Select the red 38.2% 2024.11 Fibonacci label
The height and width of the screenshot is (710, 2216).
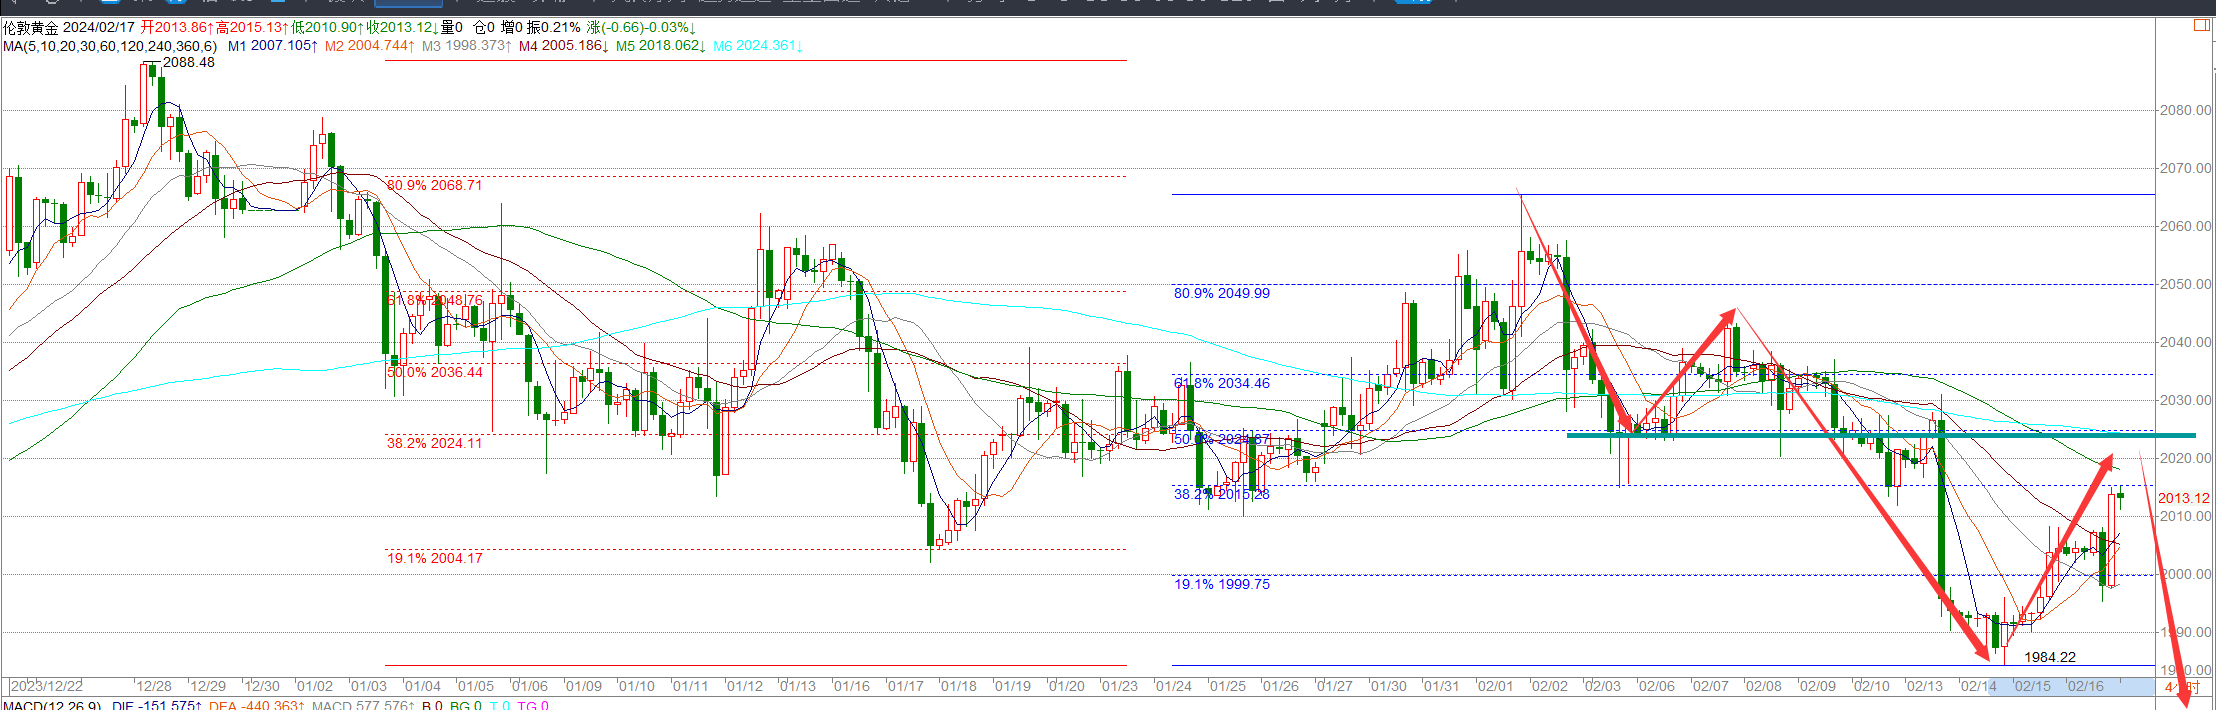click(435, 443)
